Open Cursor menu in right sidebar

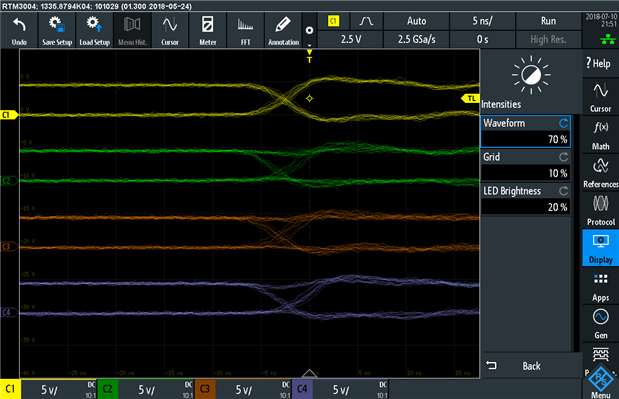tap(600, 97)
